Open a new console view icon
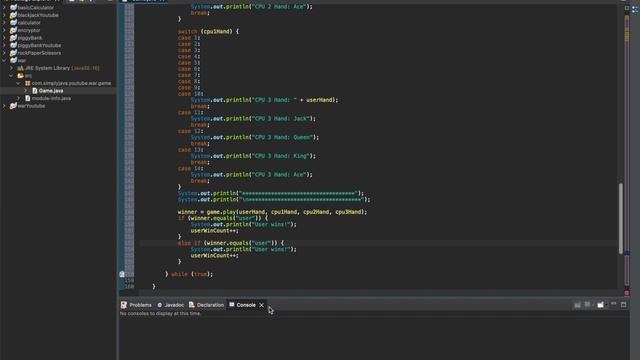Image resolution: width=640 pixels, height=360 pixels. (600, 305)
